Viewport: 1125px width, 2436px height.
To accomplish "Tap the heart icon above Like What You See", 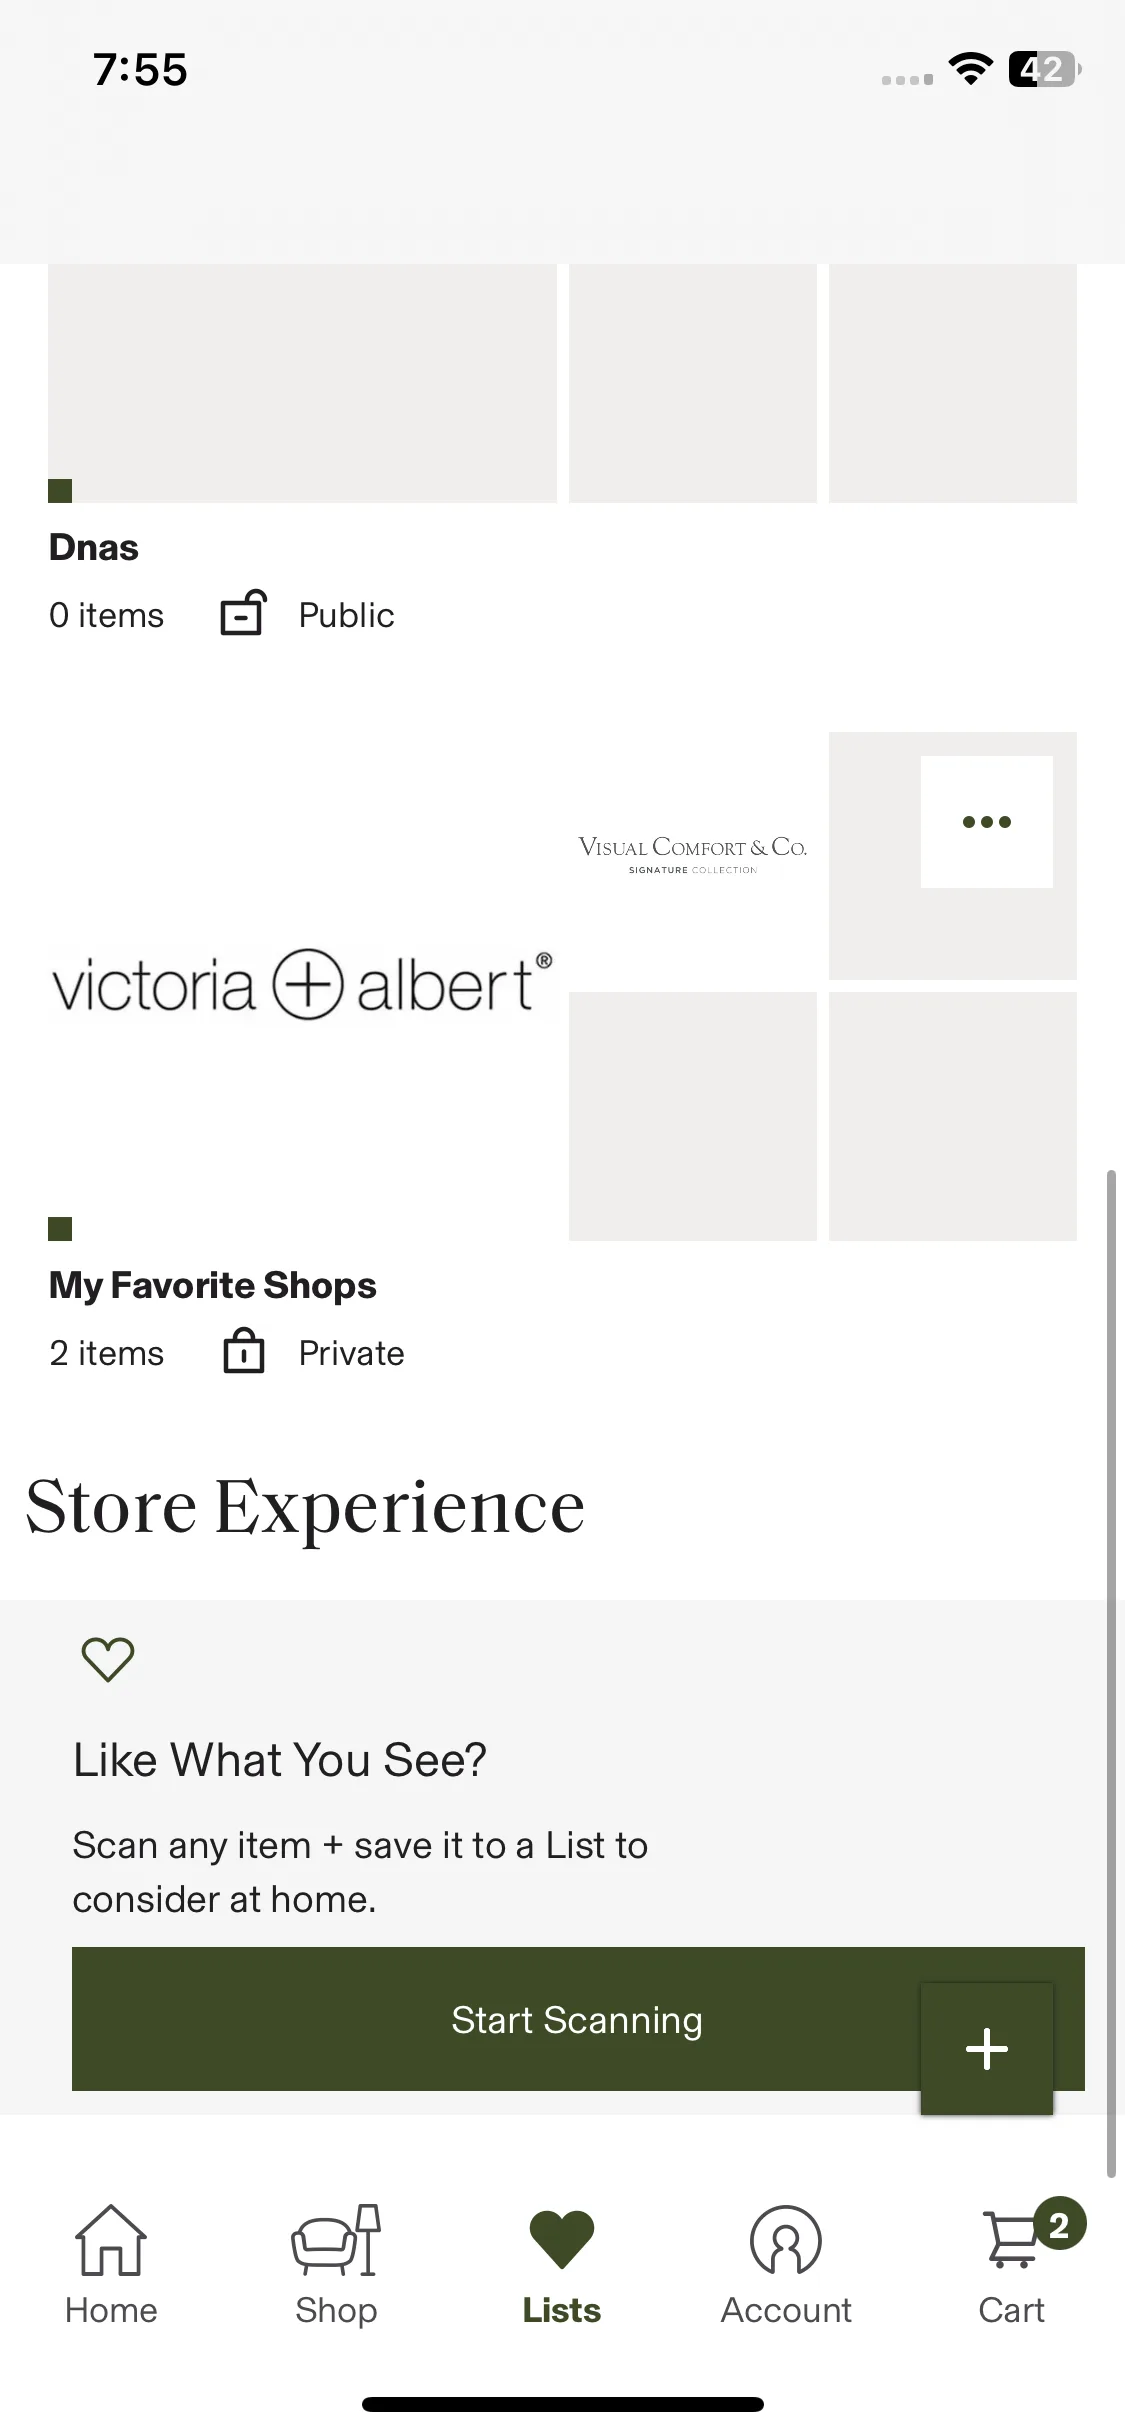I will (108, 1659).
